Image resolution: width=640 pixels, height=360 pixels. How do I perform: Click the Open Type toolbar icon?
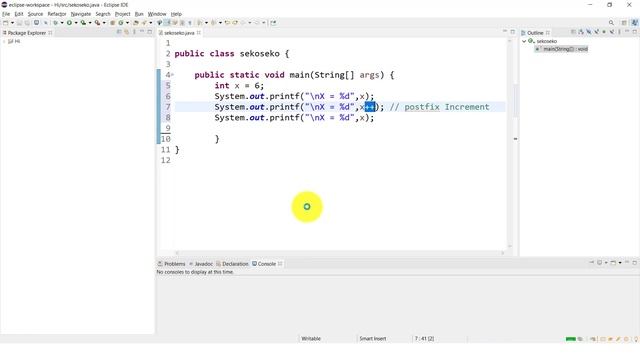pyautogui.click(x=136, y=23)
